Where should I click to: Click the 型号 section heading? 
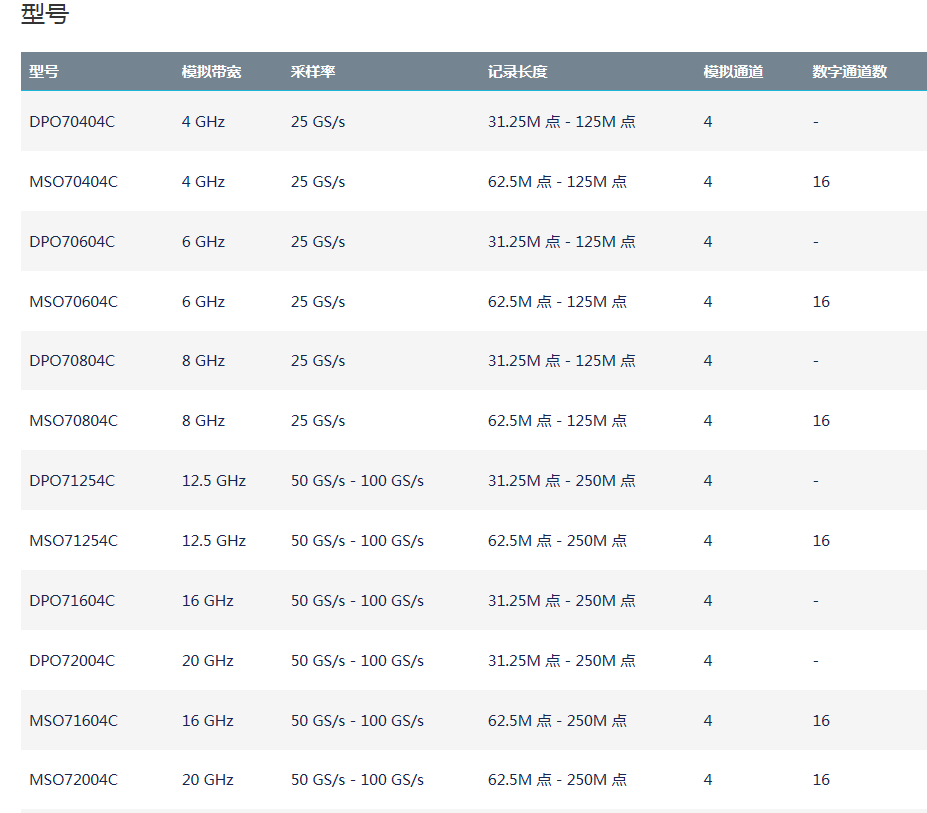pyautogui.click(x=45, y=14)
